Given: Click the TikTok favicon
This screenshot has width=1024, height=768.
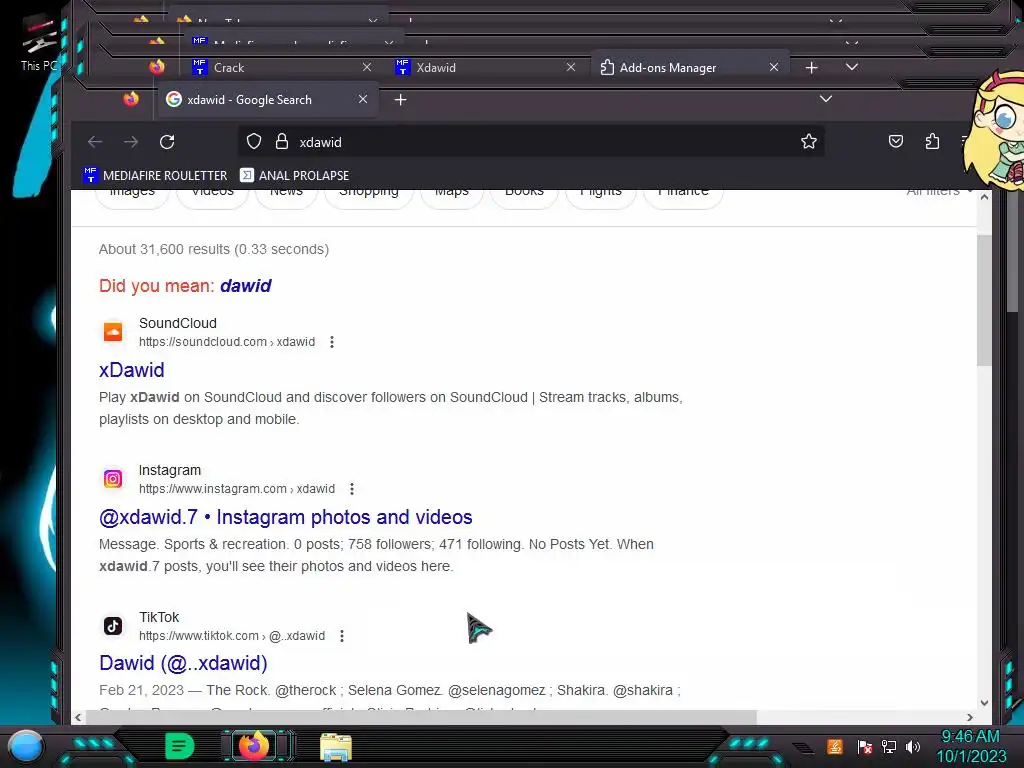Looking at the screenshot, I should click(x=113, y=626).
